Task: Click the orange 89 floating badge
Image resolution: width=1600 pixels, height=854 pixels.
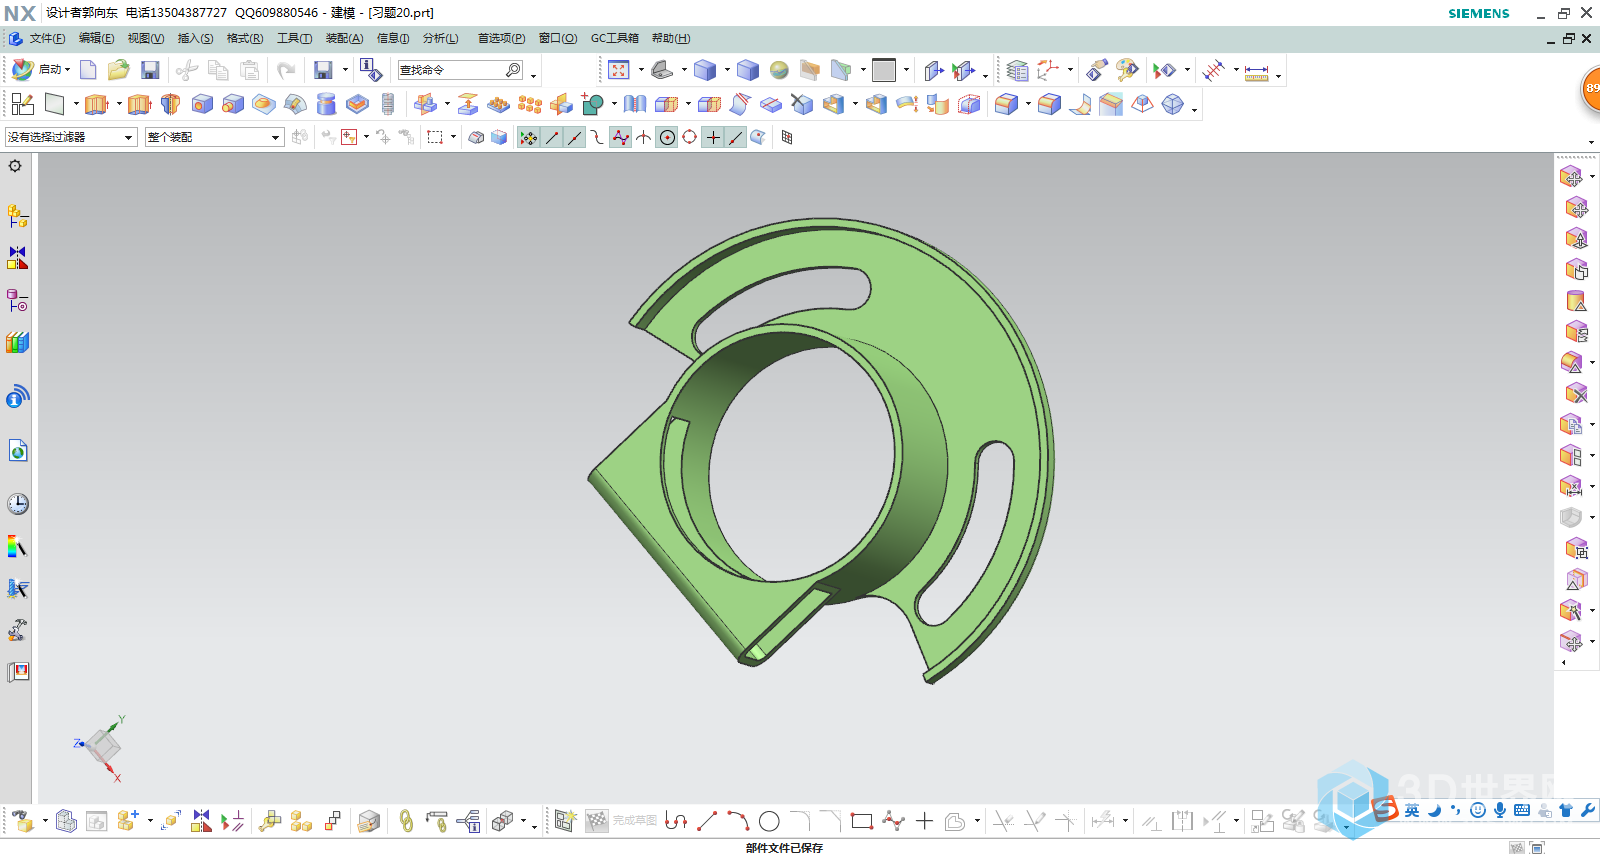Action: (x=1590, y=88)
